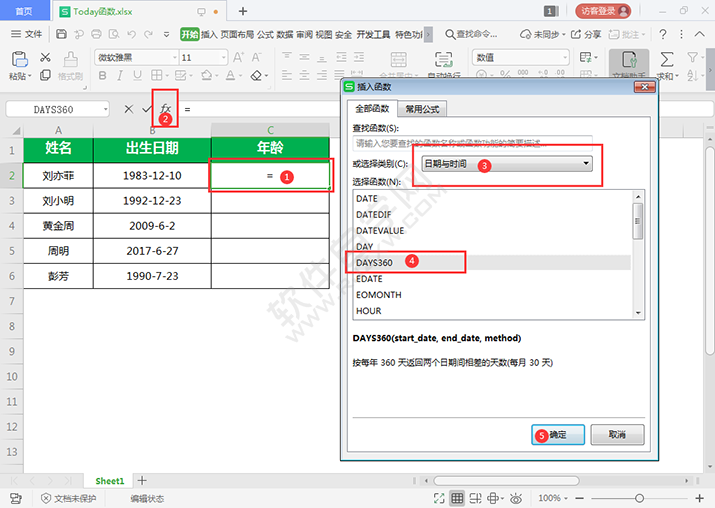Click the confirm checkmark in formula bar
Image resolution: width=715 pixels, height=508 pixels.
tap(147, 109)
